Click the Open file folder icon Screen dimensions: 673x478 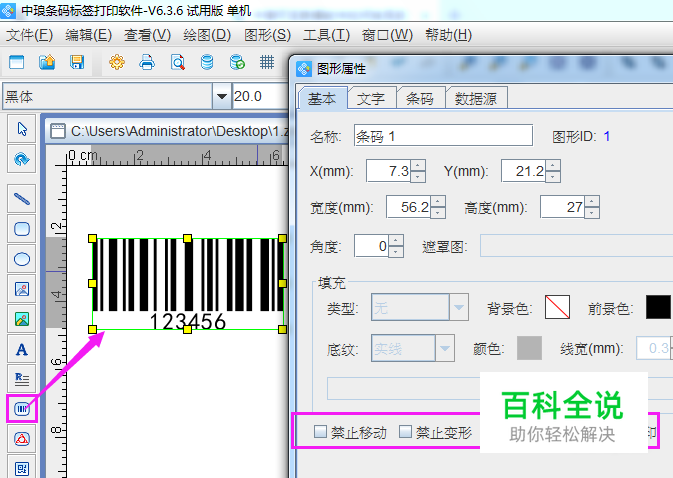(47, 63)
